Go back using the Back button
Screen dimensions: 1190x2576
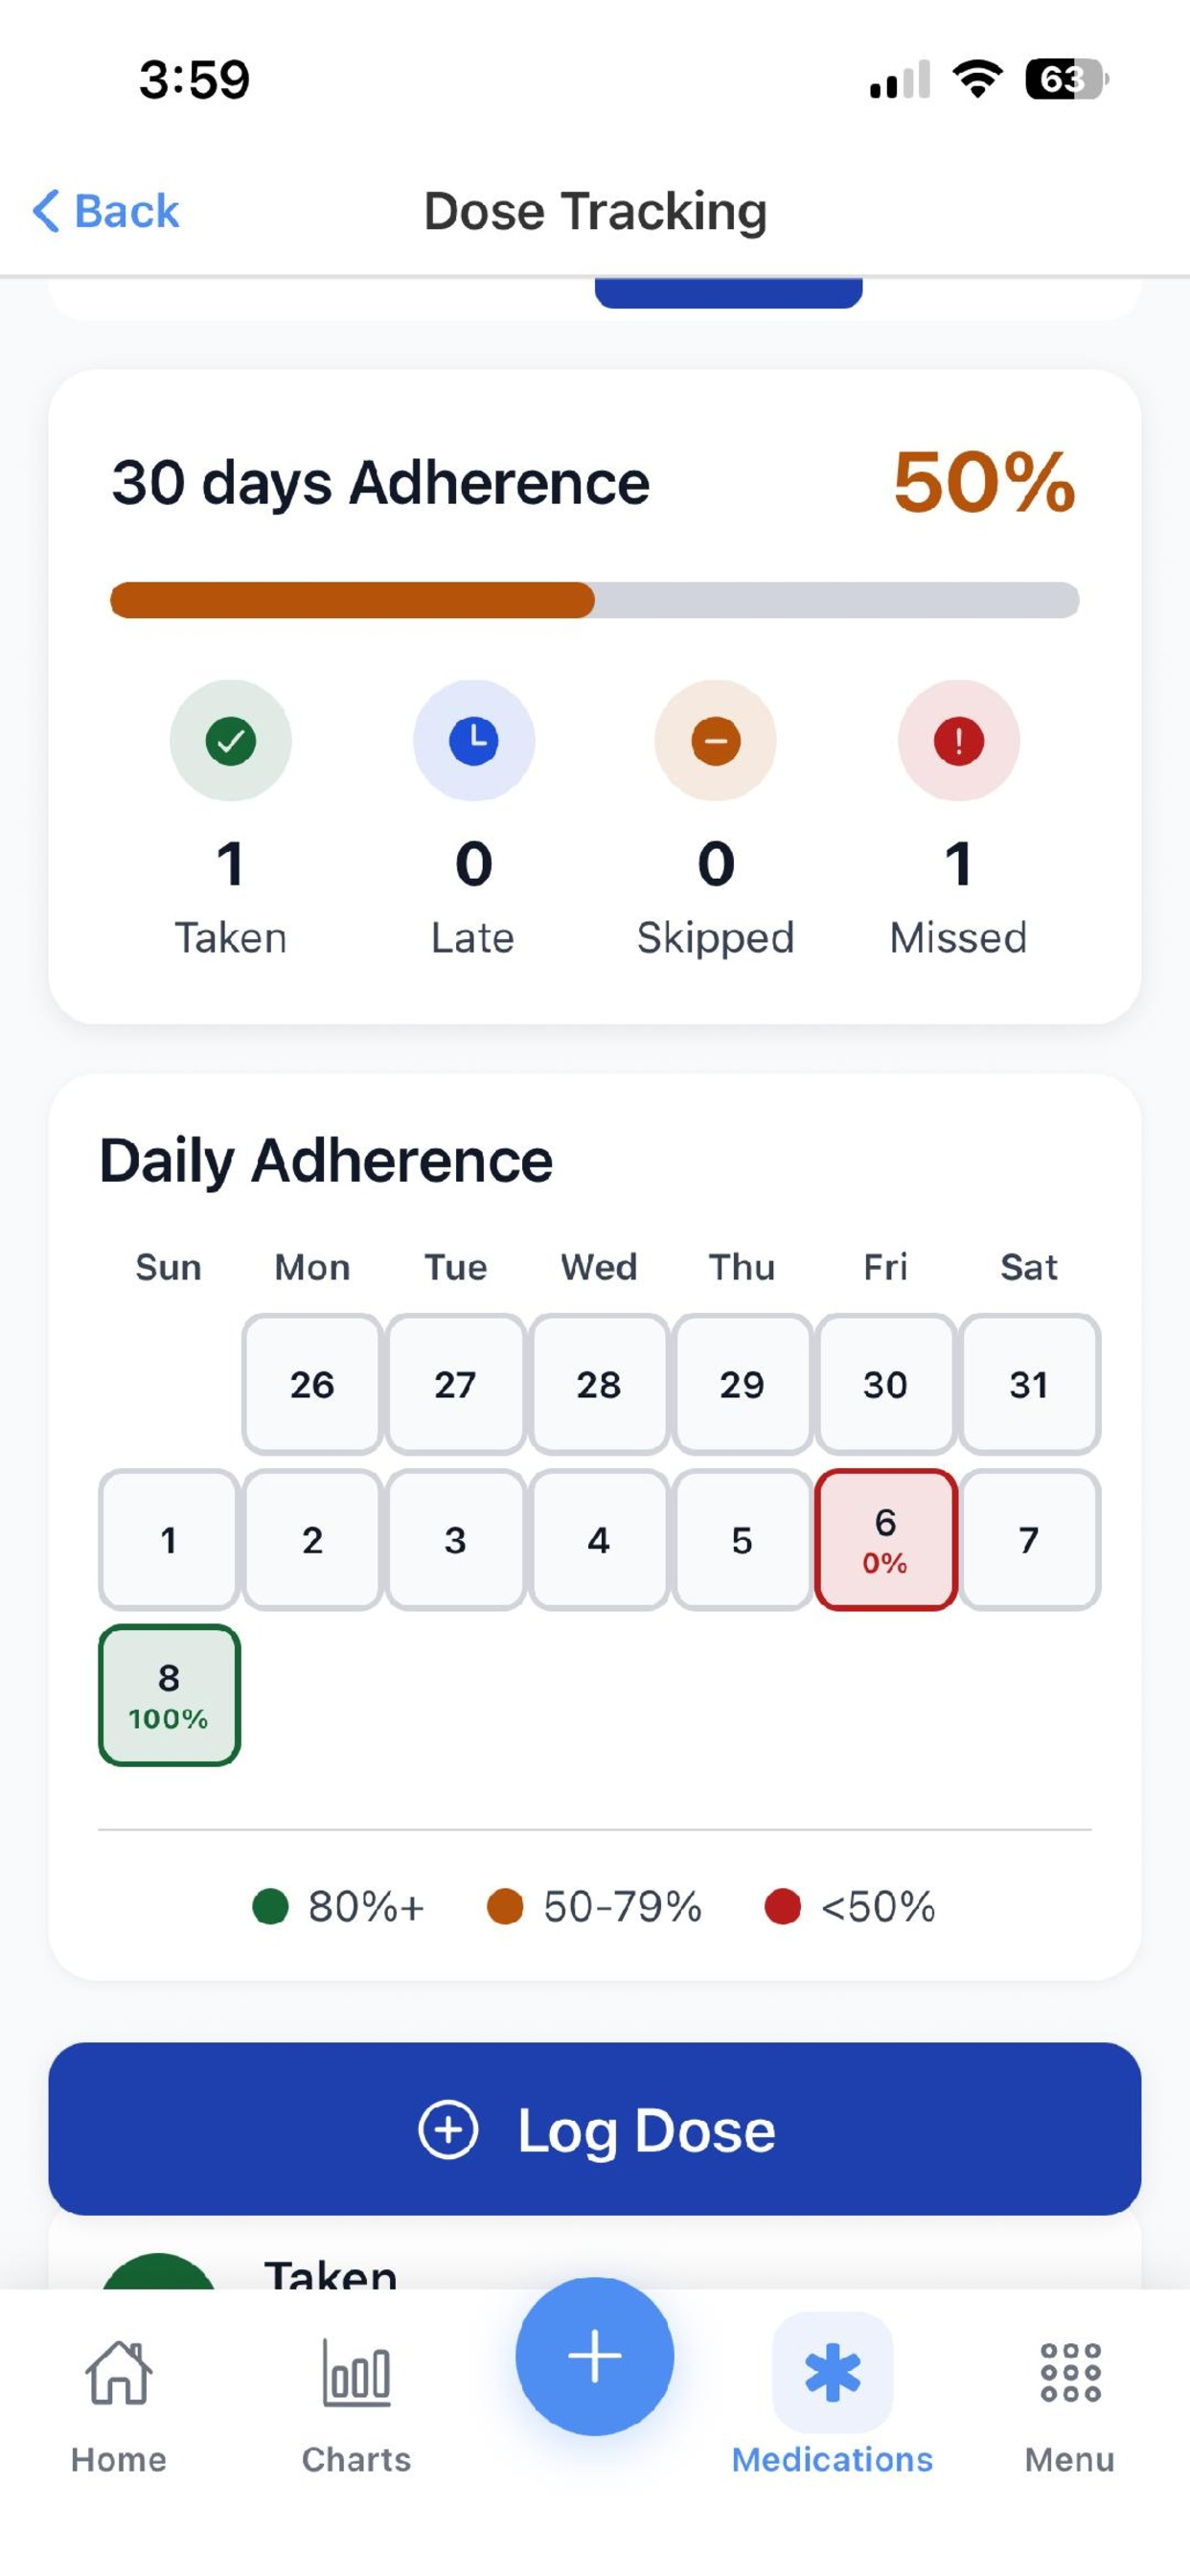pos(106,211)
